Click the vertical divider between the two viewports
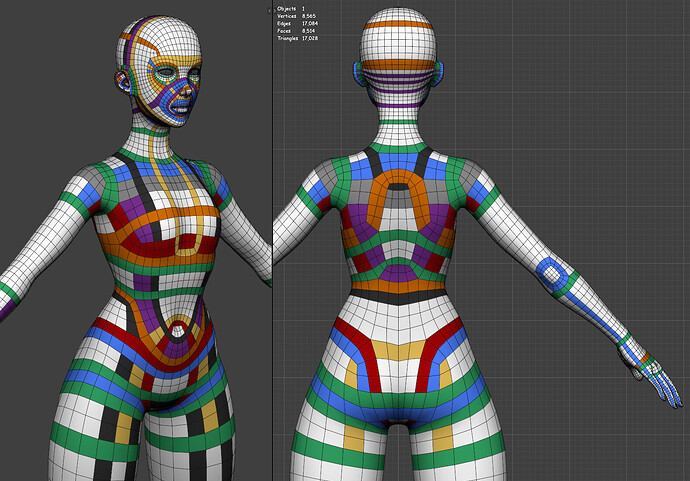Image resolution: width=690 pixels, height=481 pixels. point(272,240)
